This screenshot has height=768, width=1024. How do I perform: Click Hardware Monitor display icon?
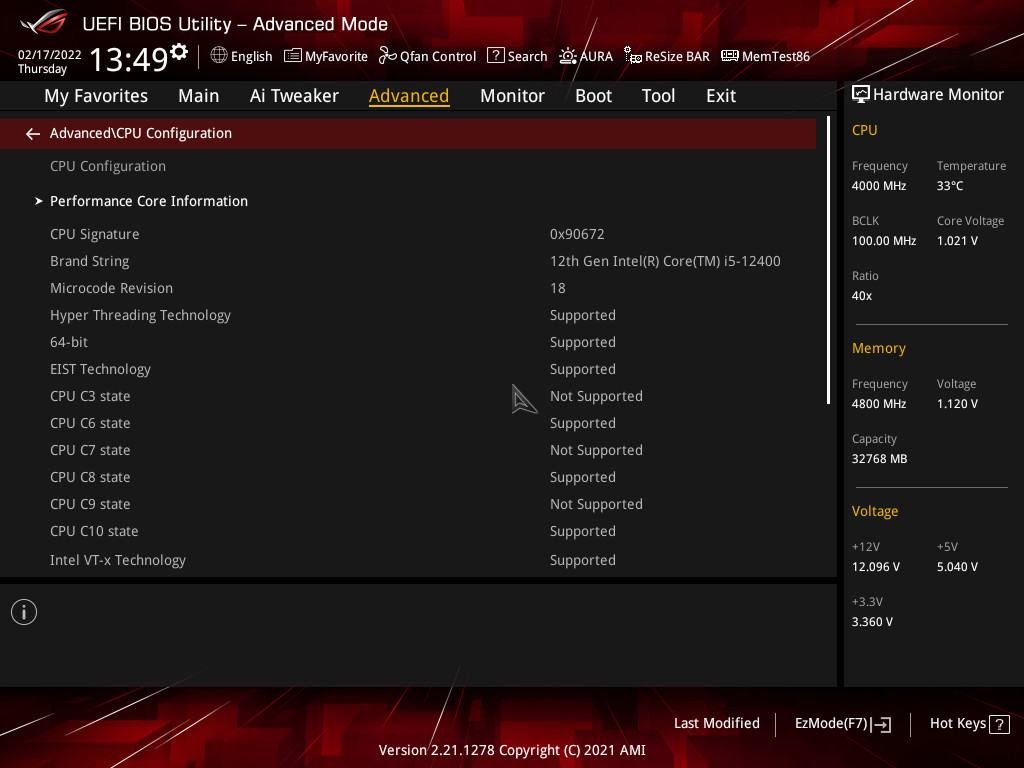point(861,95)
